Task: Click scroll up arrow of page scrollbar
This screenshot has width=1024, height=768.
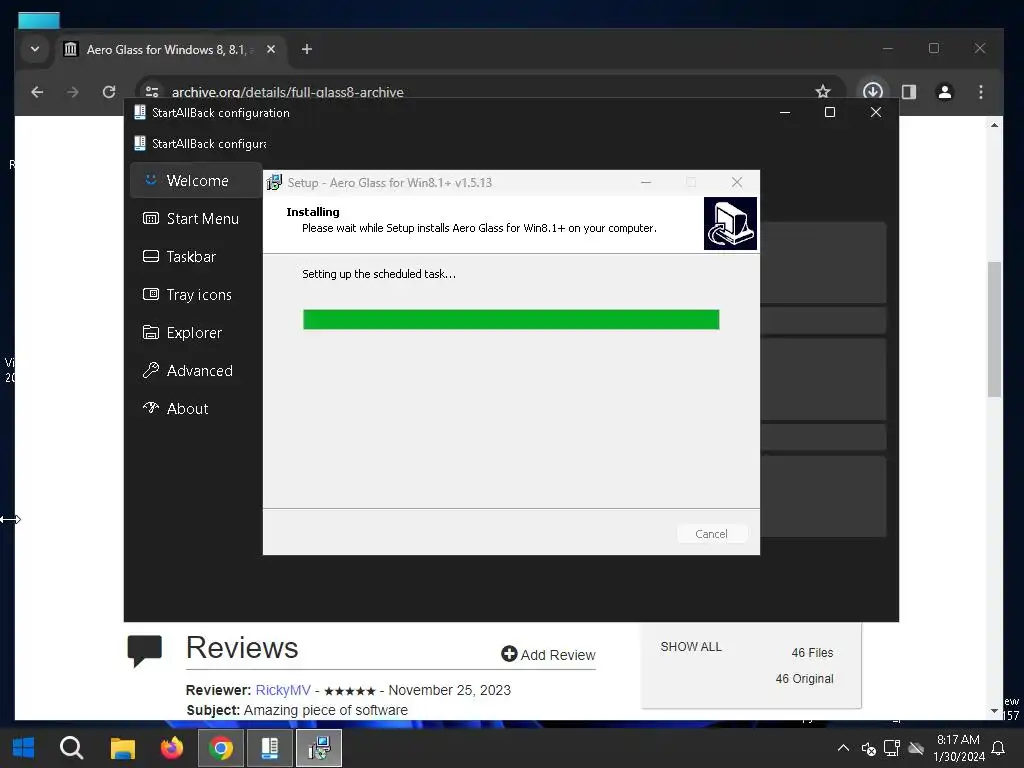Action: (x=994, y=125)
